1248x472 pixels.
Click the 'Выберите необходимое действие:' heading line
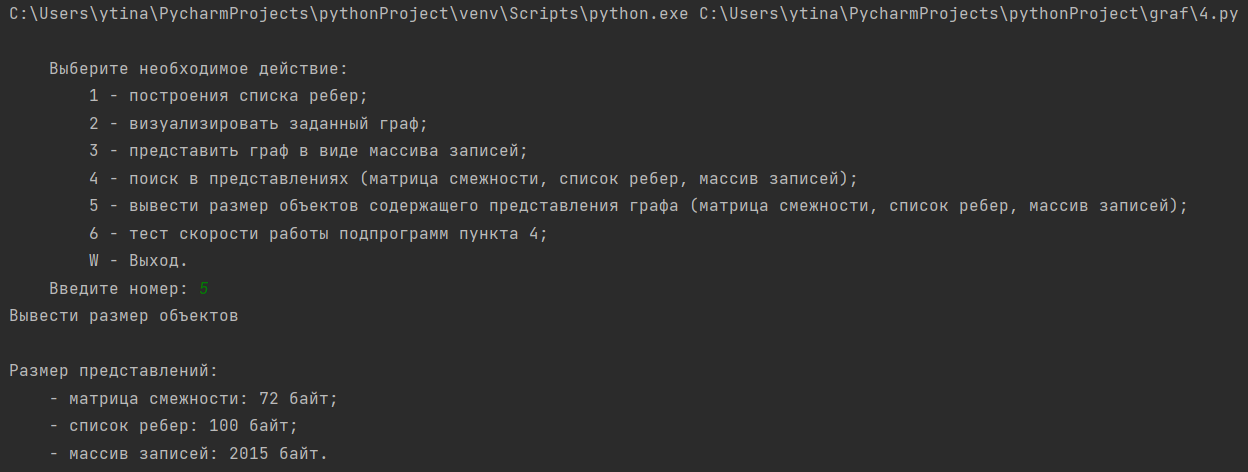[x=199, y=70]
